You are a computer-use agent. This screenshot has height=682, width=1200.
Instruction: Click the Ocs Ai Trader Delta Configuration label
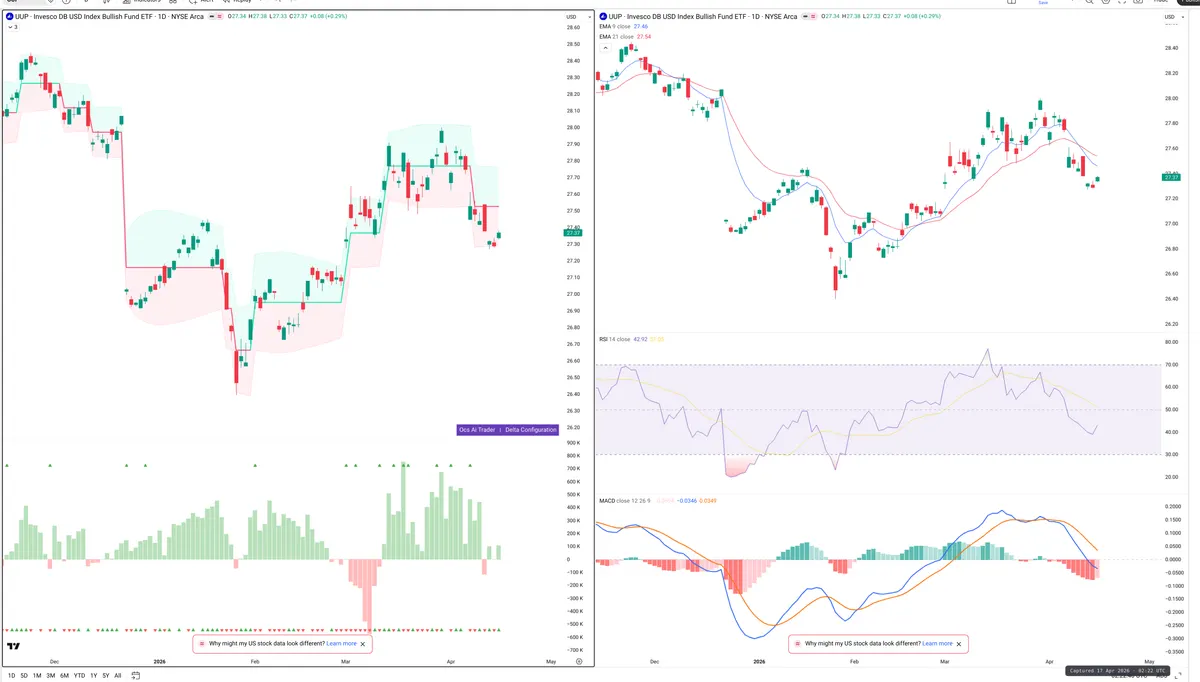coord(507,430)
